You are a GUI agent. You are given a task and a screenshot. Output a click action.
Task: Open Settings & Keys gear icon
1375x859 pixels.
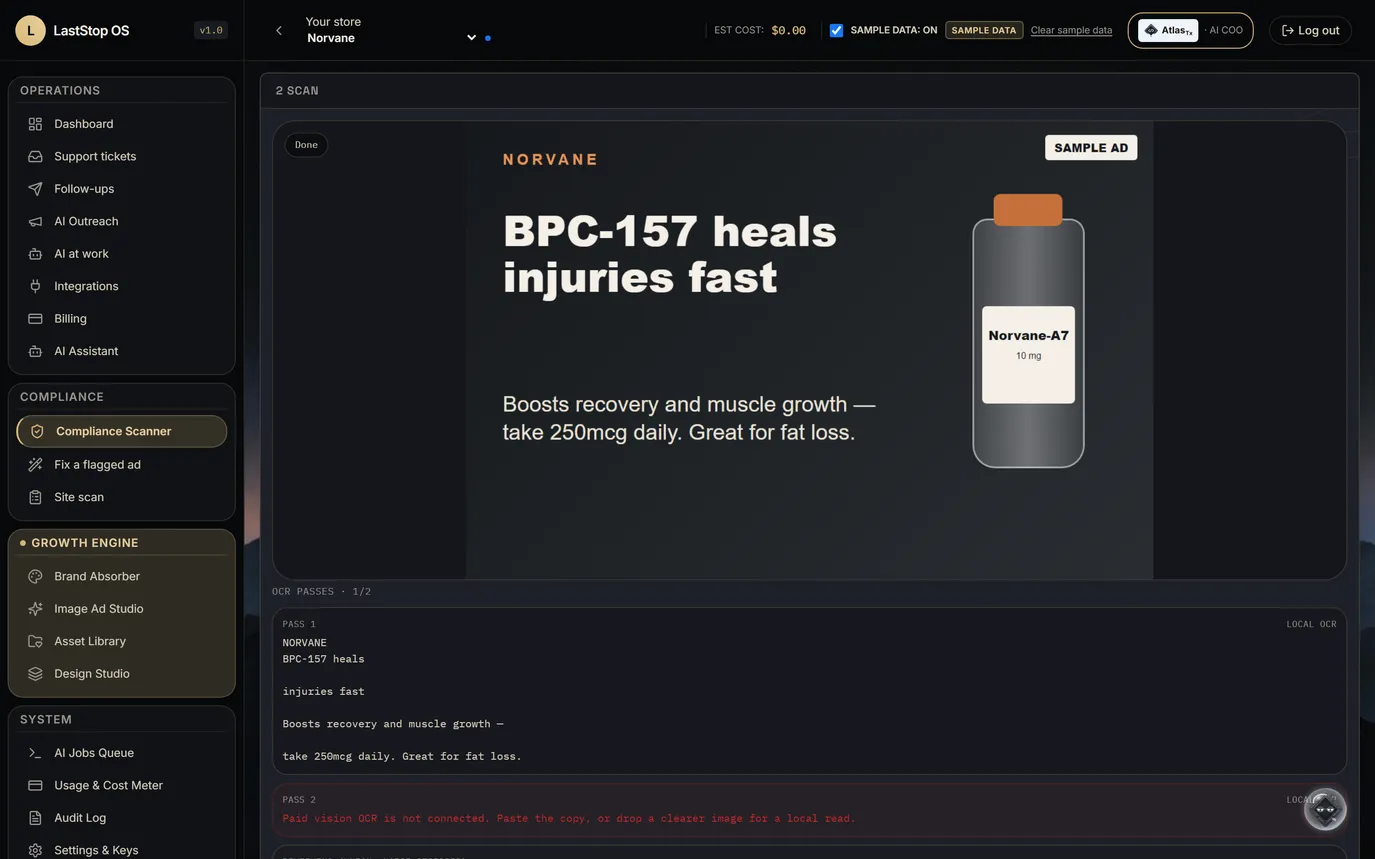[35, 850]
